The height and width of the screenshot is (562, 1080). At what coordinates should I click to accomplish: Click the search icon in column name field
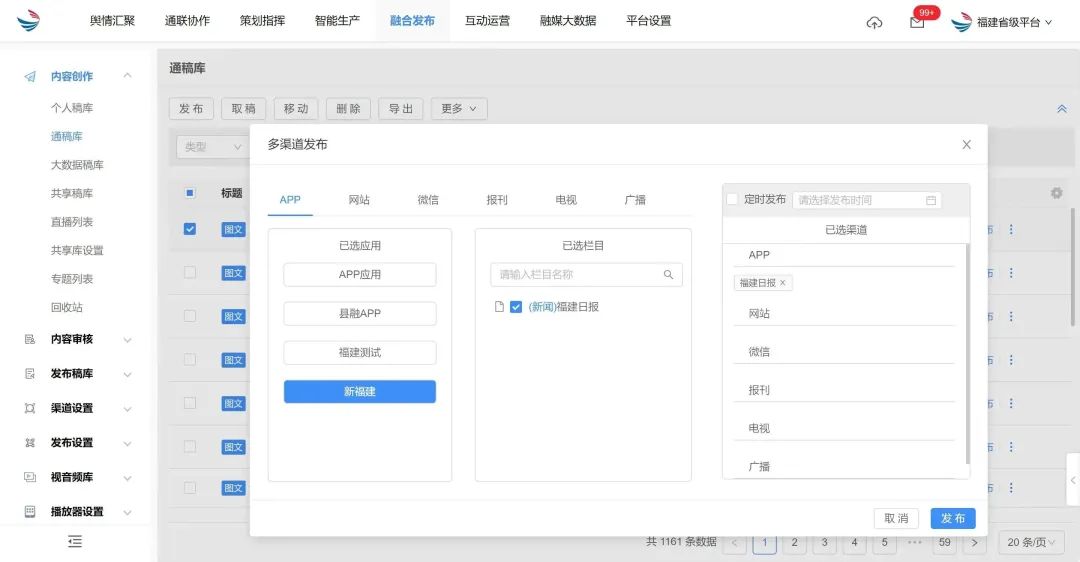[669, 275]
